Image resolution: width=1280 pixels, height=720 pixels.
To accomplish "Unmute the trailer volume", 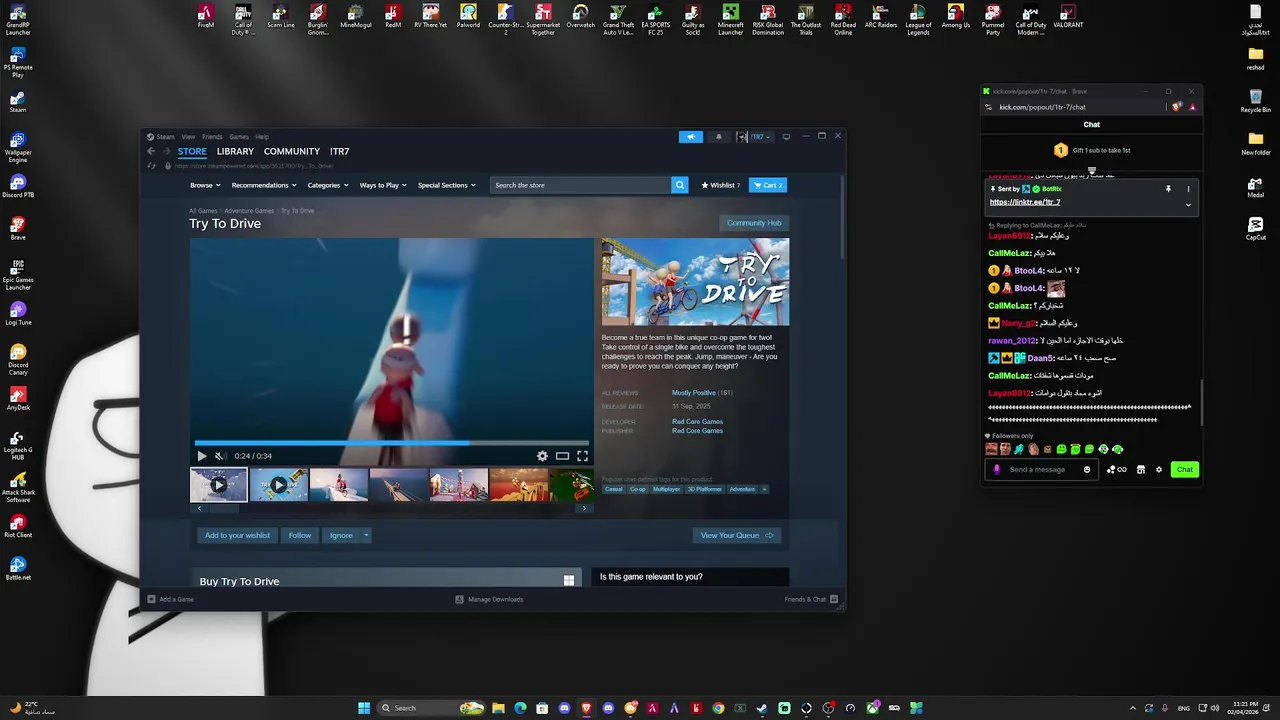I will [220, 456].
